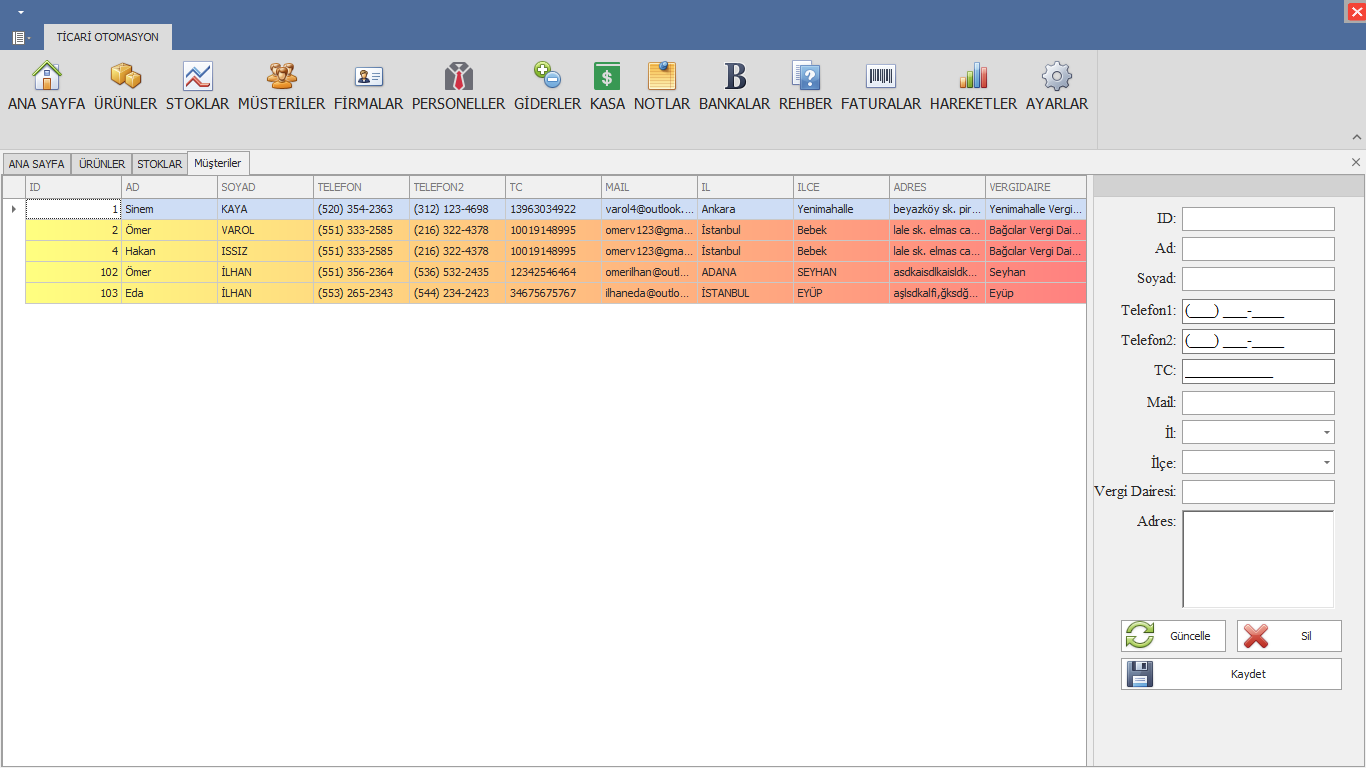This screenshot has height=768, width=1366.
Task: Select the Hakan ISSIZ row
Action: [555, 251]
